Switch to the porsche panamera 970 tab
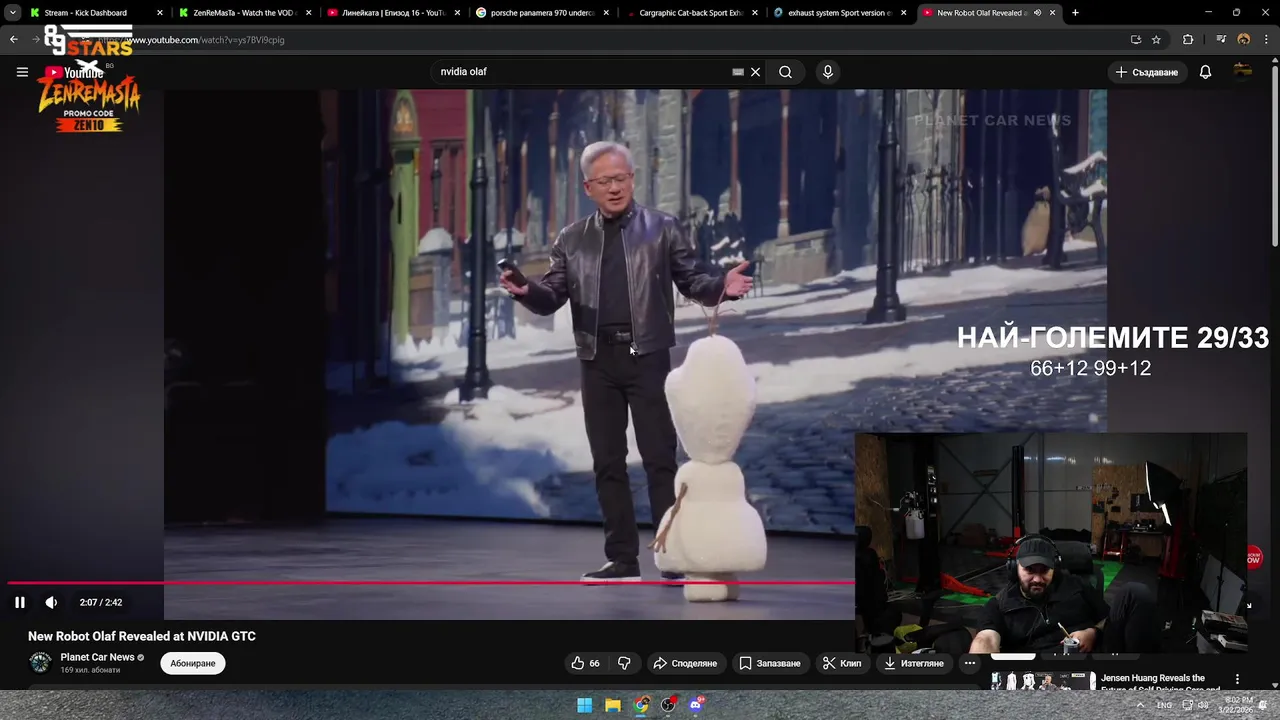 [541, 13]
